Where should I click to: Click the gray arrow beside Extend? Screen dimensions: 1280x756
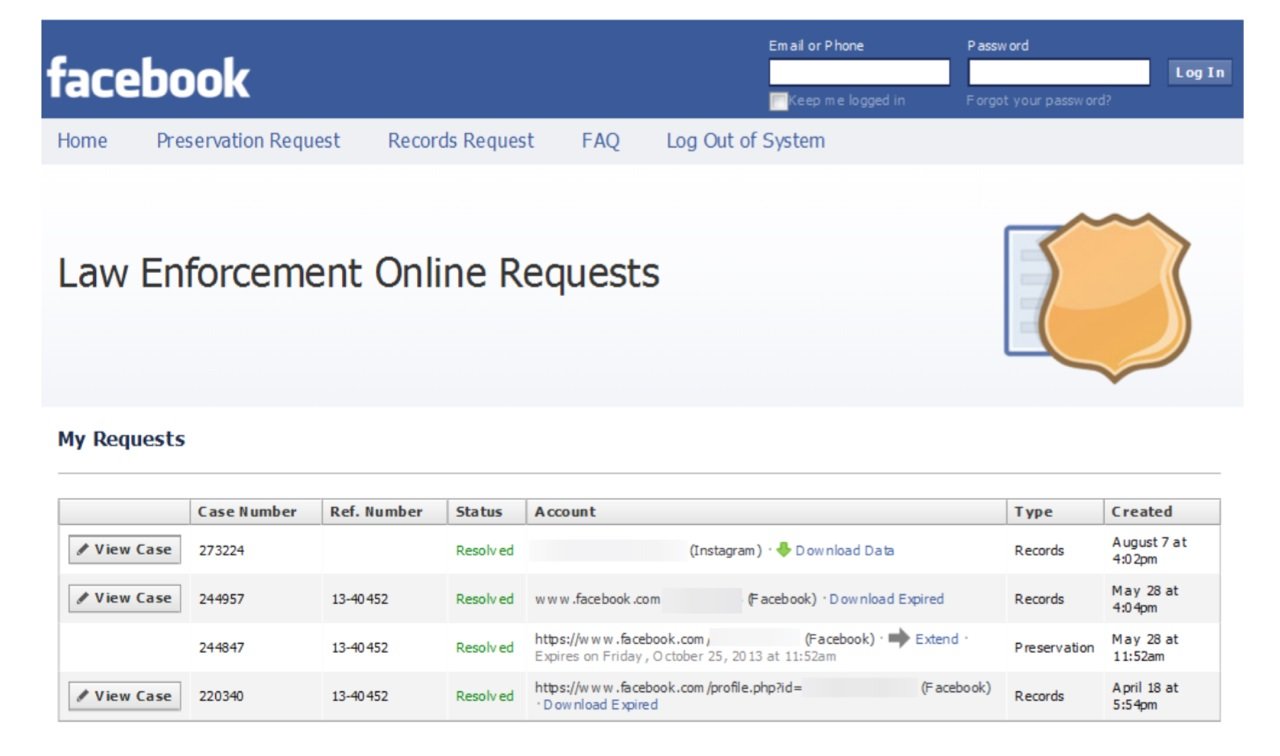[898, 638]
